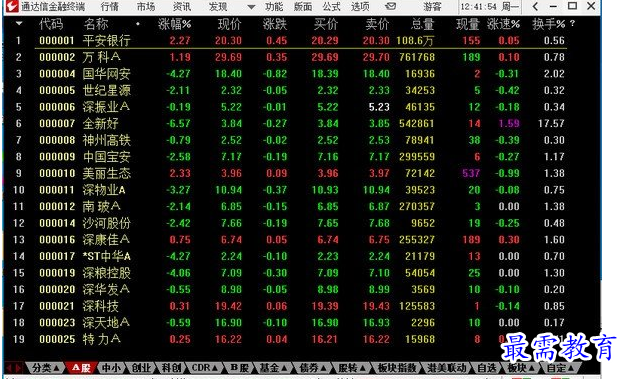Open the dropdown triangle left of 代码 header
Screen dimensions: 625x379
pyautogui.click(x=19, y=24)
